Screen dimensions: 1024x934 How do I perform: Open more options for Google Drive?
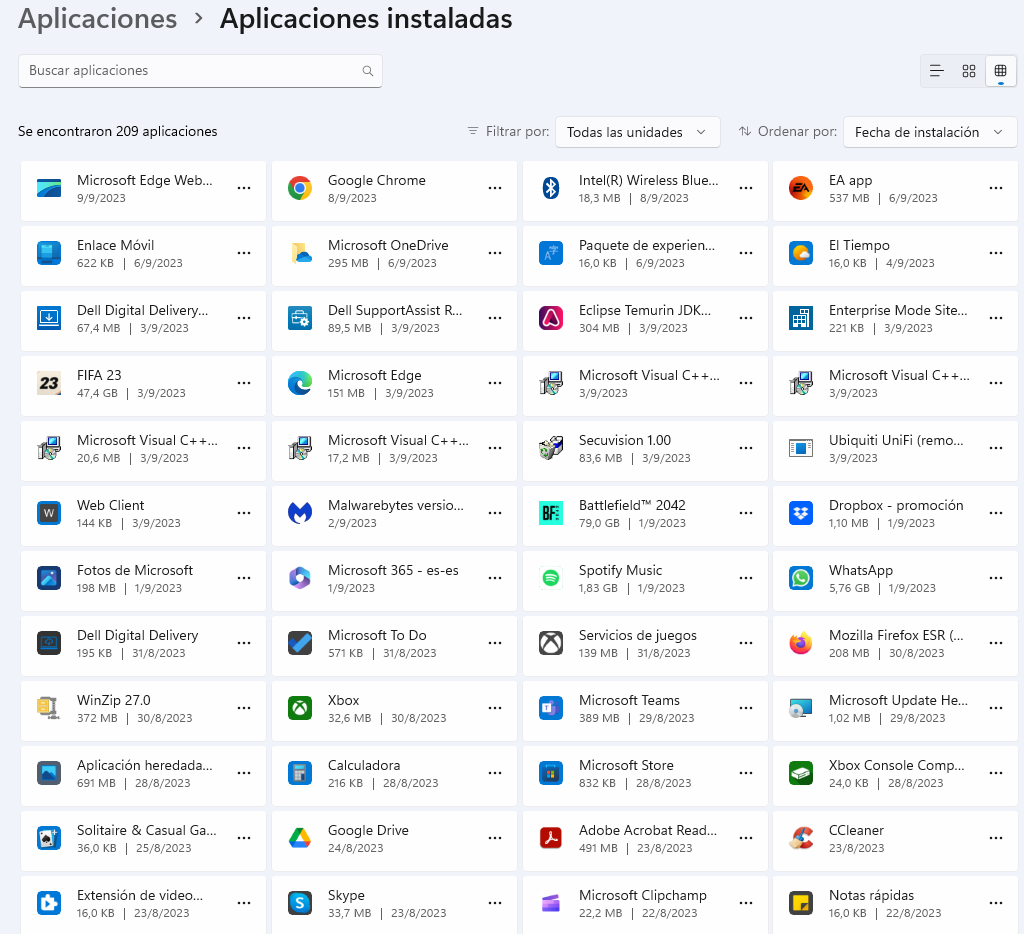tap(495, 838)
